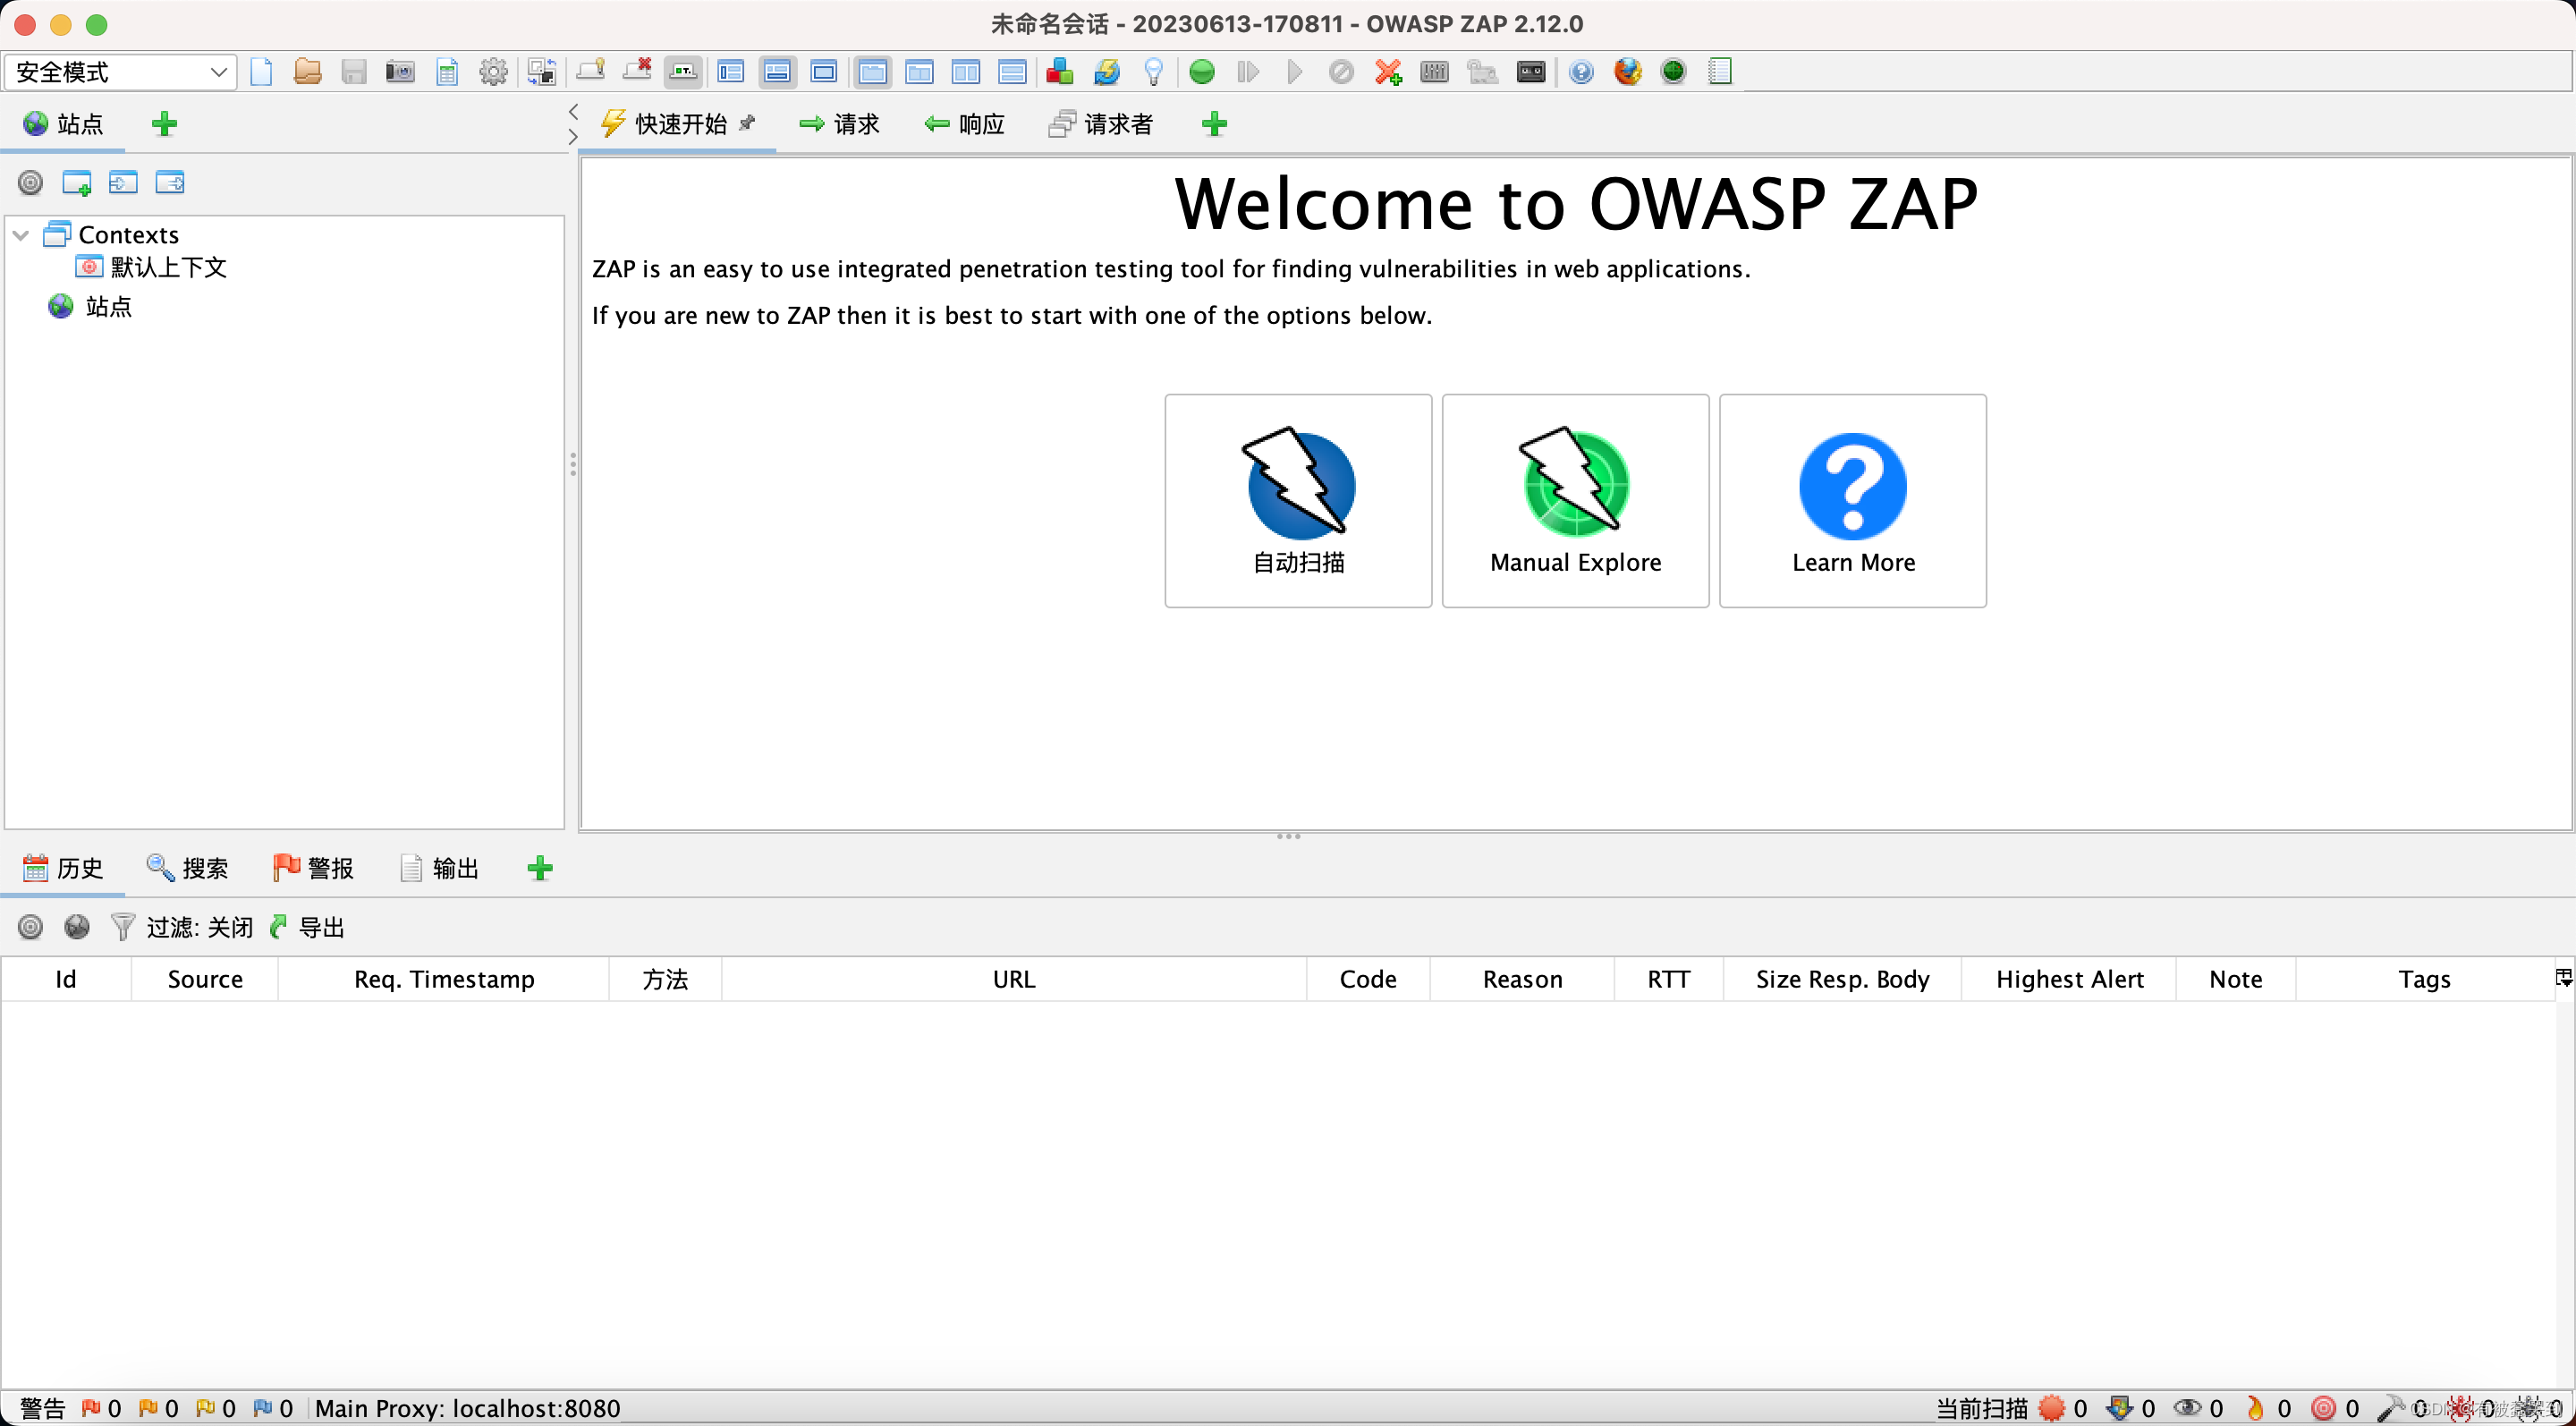This screenshot has height=1426, width=2576.
Task: Toggle the scope target icon in history toolbar
Action: click(x=31, y=927)
